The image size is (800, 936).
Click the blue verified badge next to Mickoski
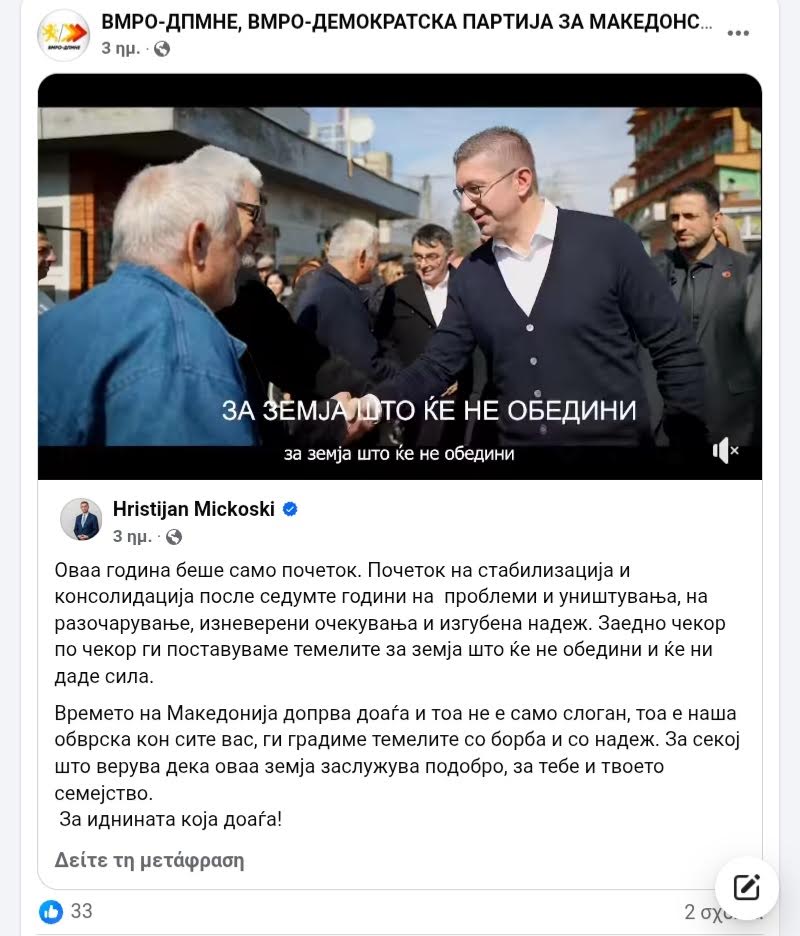[x=290, y=509]
